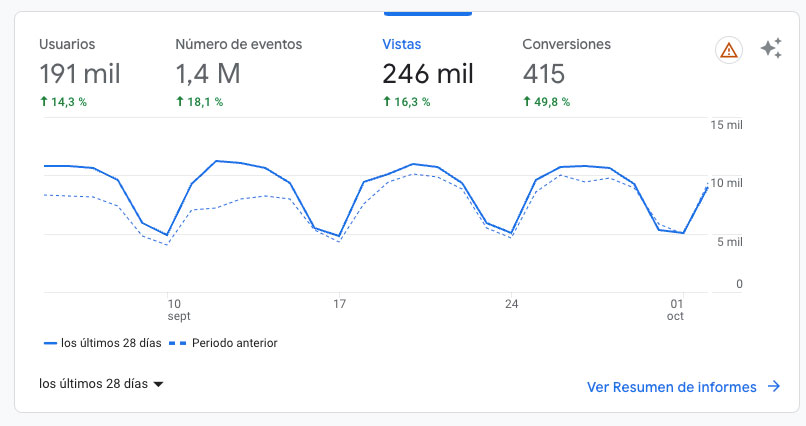Click the 246 mil Vistas value
This screenshot has width=806, height=426.
tap(427, 74)
